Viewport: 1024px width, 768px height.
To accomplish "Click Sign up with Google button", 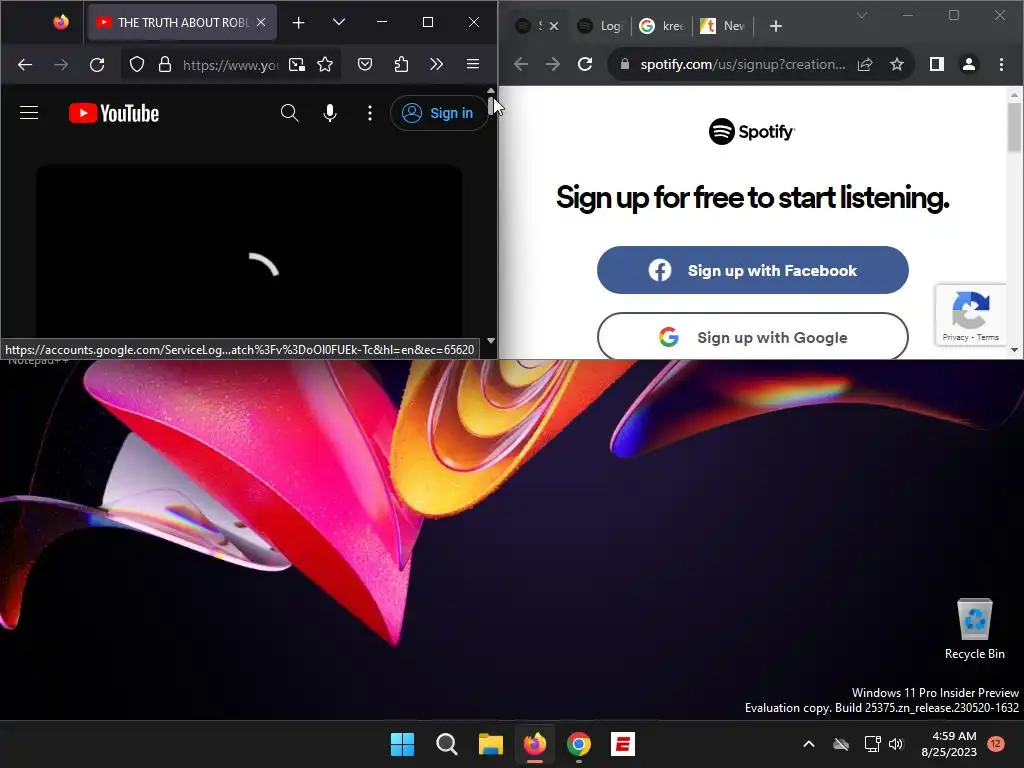I will pyautogui.click(x=752, y=336).
